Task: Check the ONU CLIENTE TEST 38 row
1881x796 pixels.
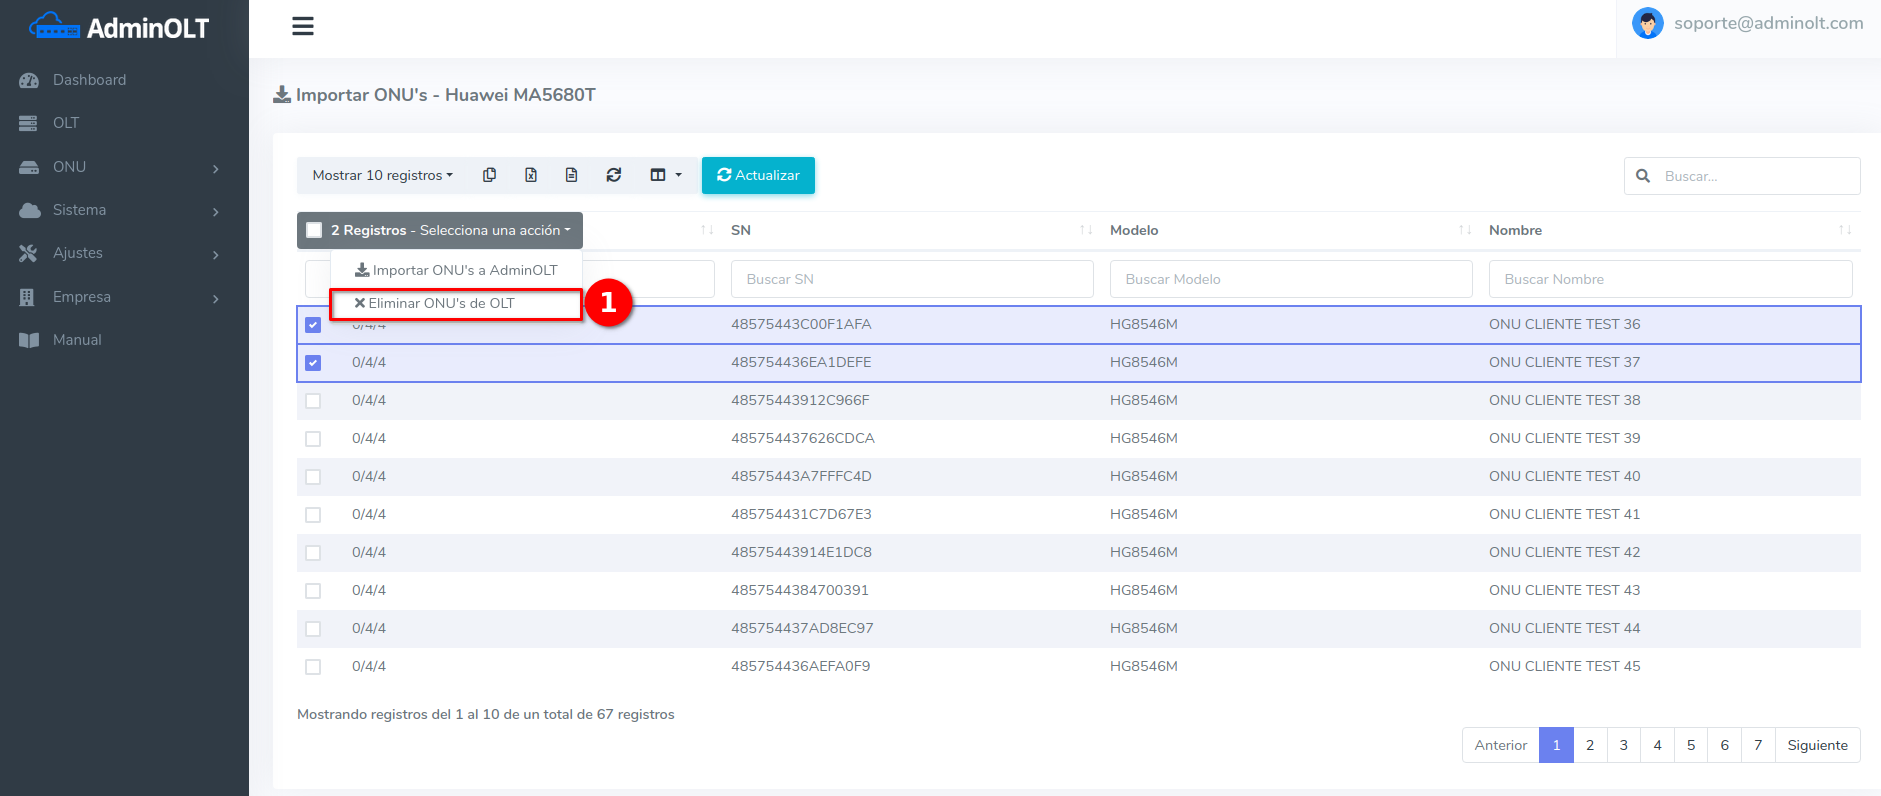Action: point(313,401)
